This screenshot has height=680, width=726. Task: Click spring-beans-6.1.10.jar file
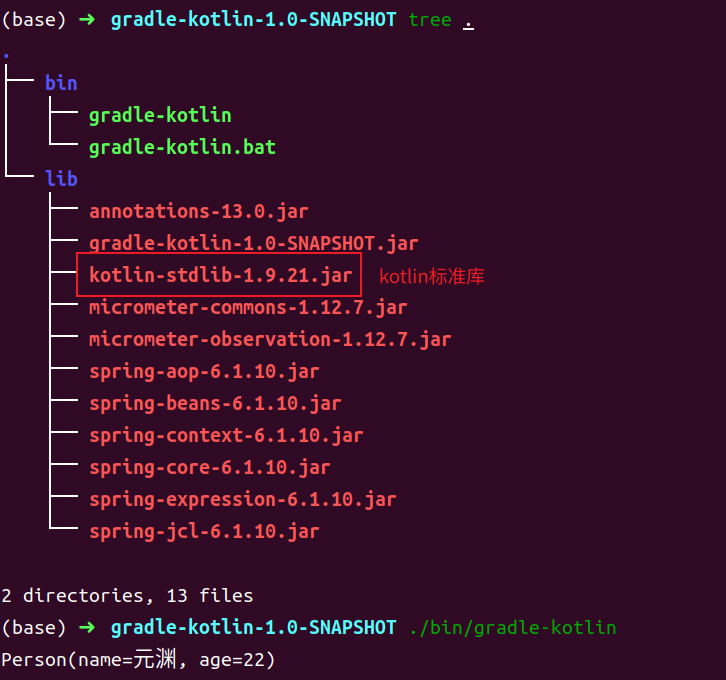[x=215, y=404]
